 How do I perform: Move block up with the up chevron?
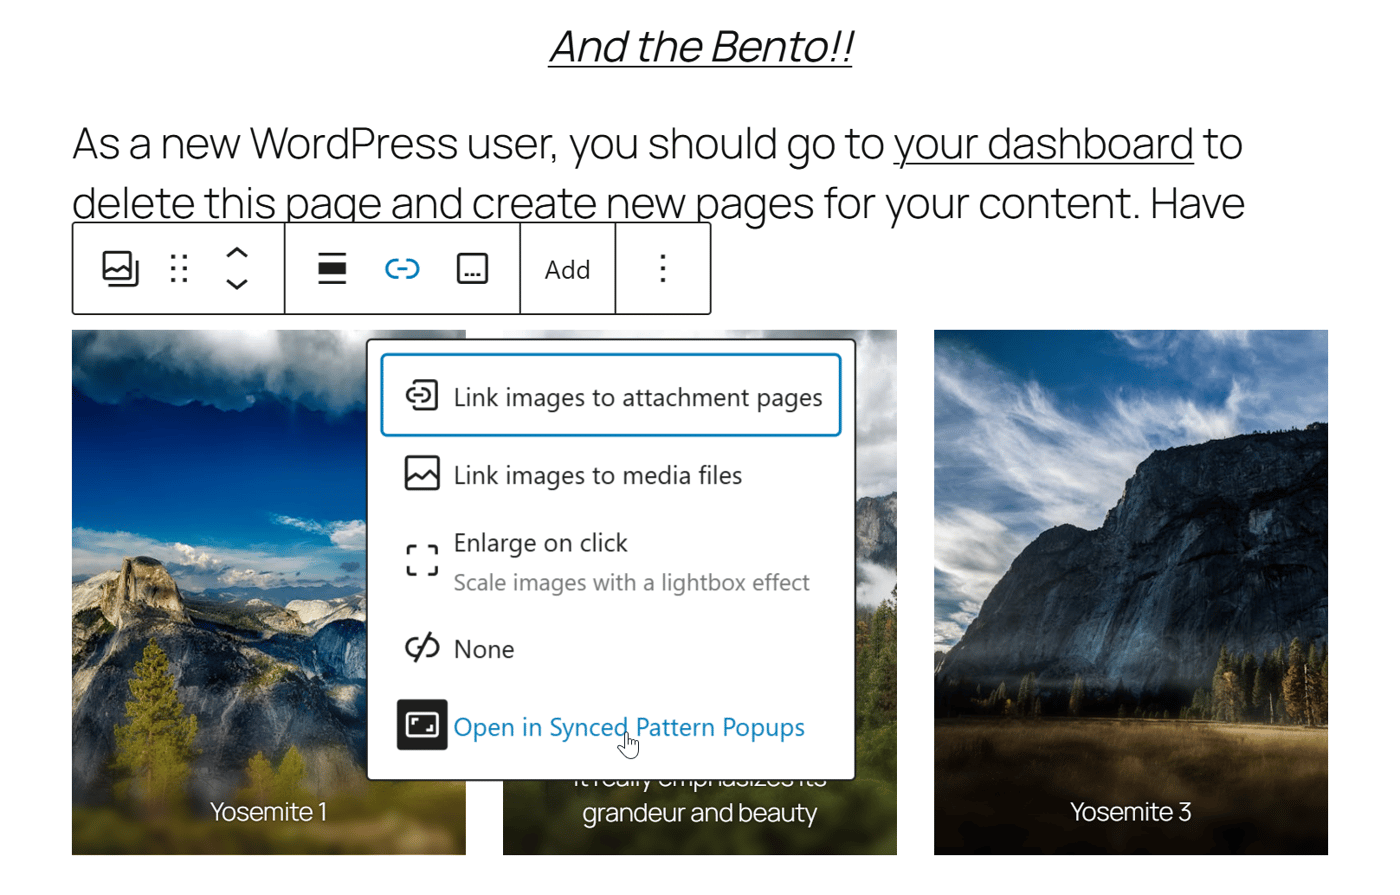click(x=237, y=253)
